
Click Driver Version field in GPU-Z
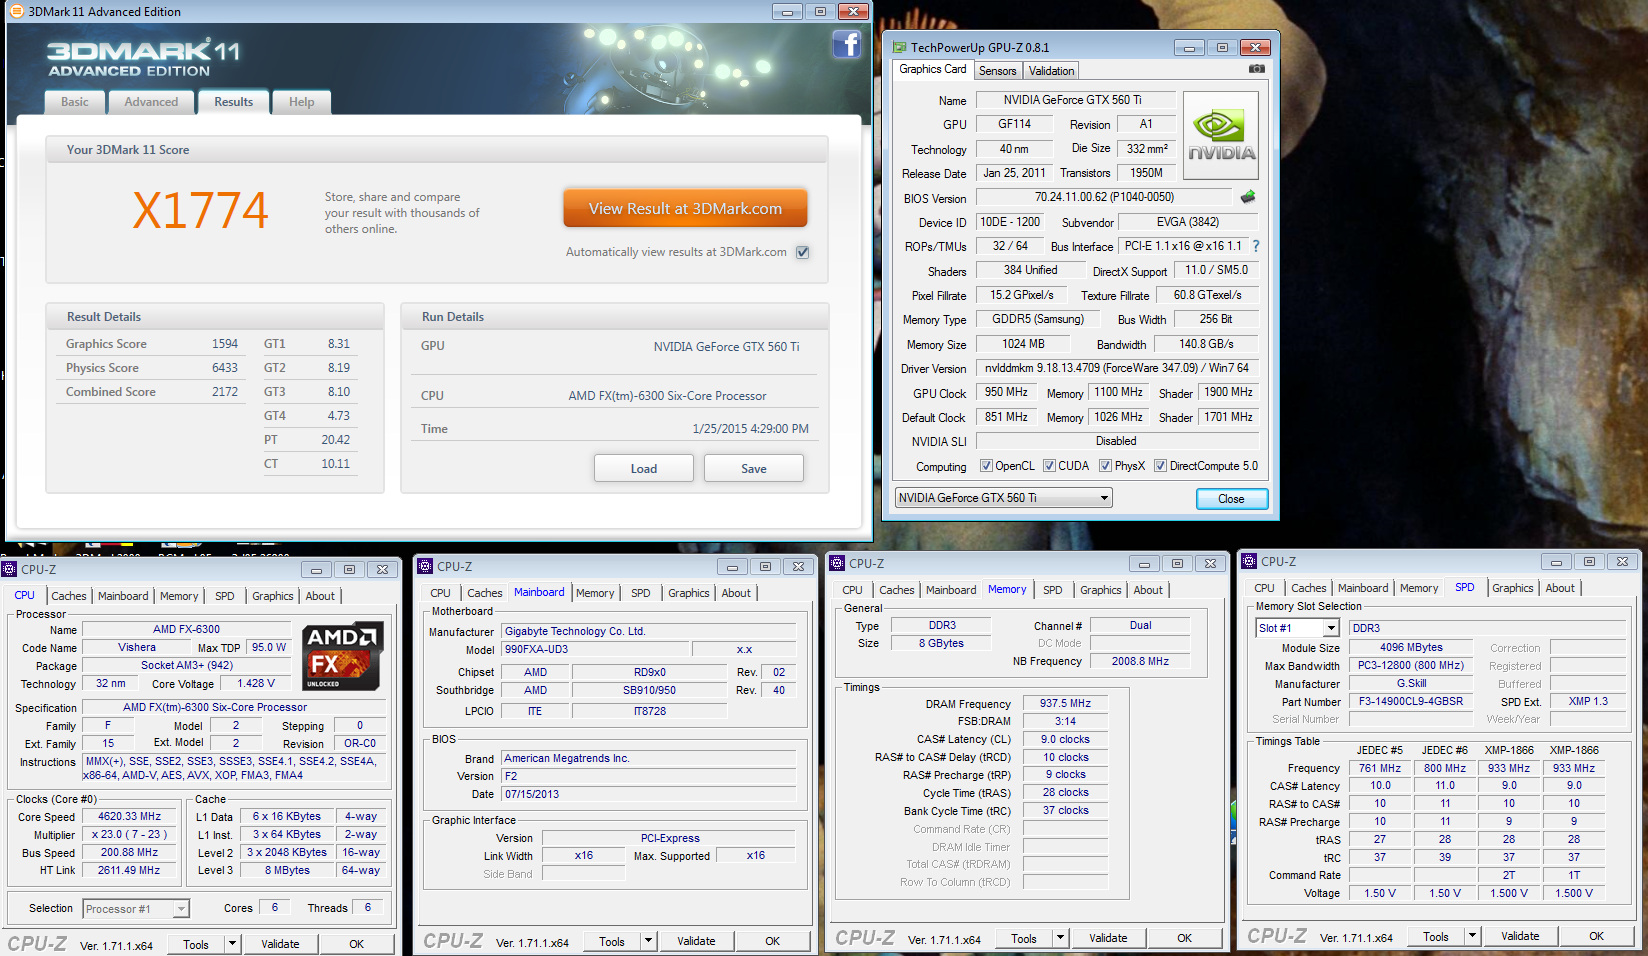click(1117, 368)
